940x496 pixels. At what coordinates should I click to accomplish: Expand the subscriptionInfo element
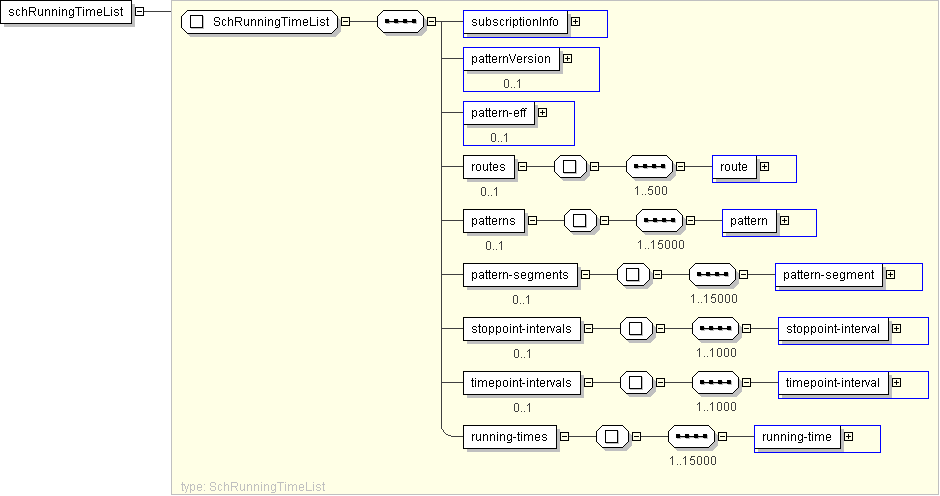pos(575,21)
